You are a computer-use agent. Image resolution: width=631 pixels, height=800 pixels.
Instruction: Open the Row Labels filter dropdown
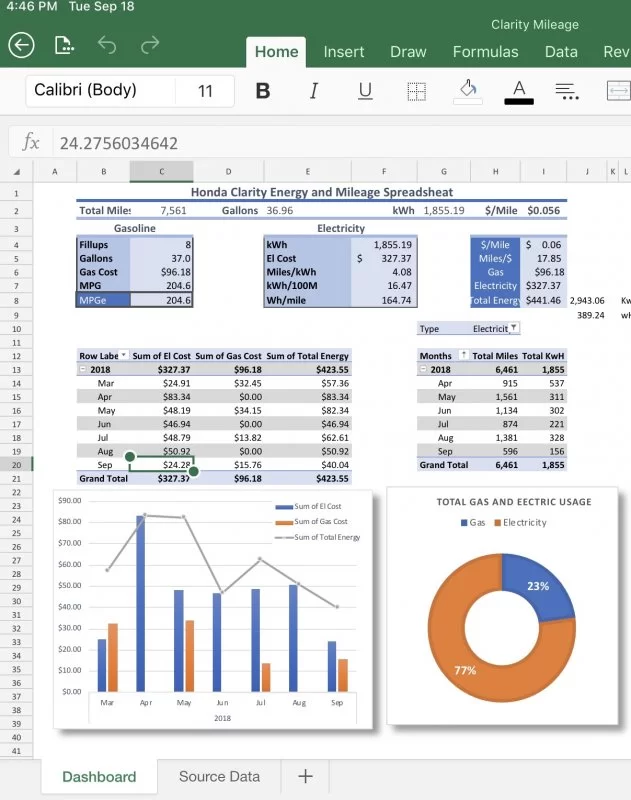[x=124, y=356]
